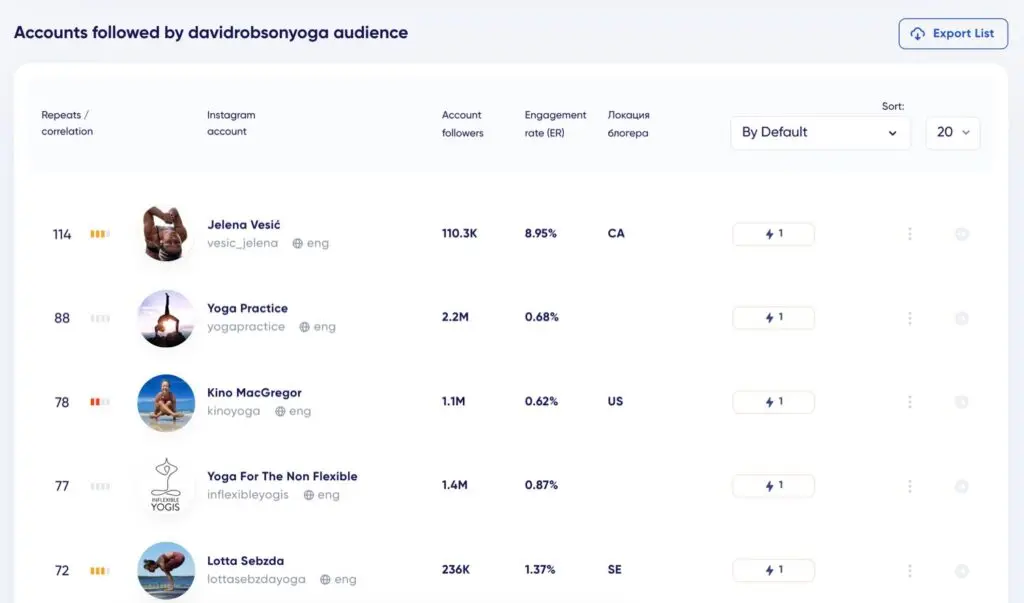Click the lightning button for Yoga For The Non Flexible
This screenshot has width=1024, height=603.
click(x=773, y=486)
